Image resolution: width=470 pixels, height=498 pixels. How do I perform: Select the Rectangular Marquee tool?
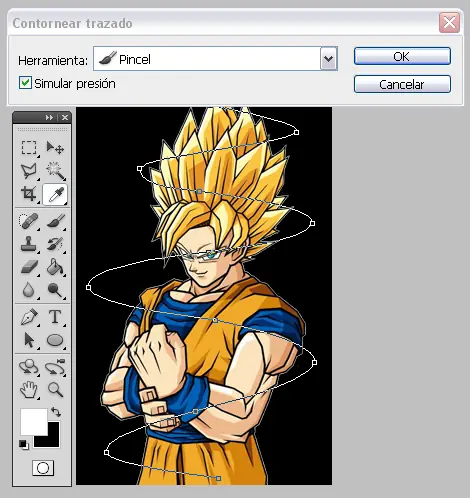point(29,148)
